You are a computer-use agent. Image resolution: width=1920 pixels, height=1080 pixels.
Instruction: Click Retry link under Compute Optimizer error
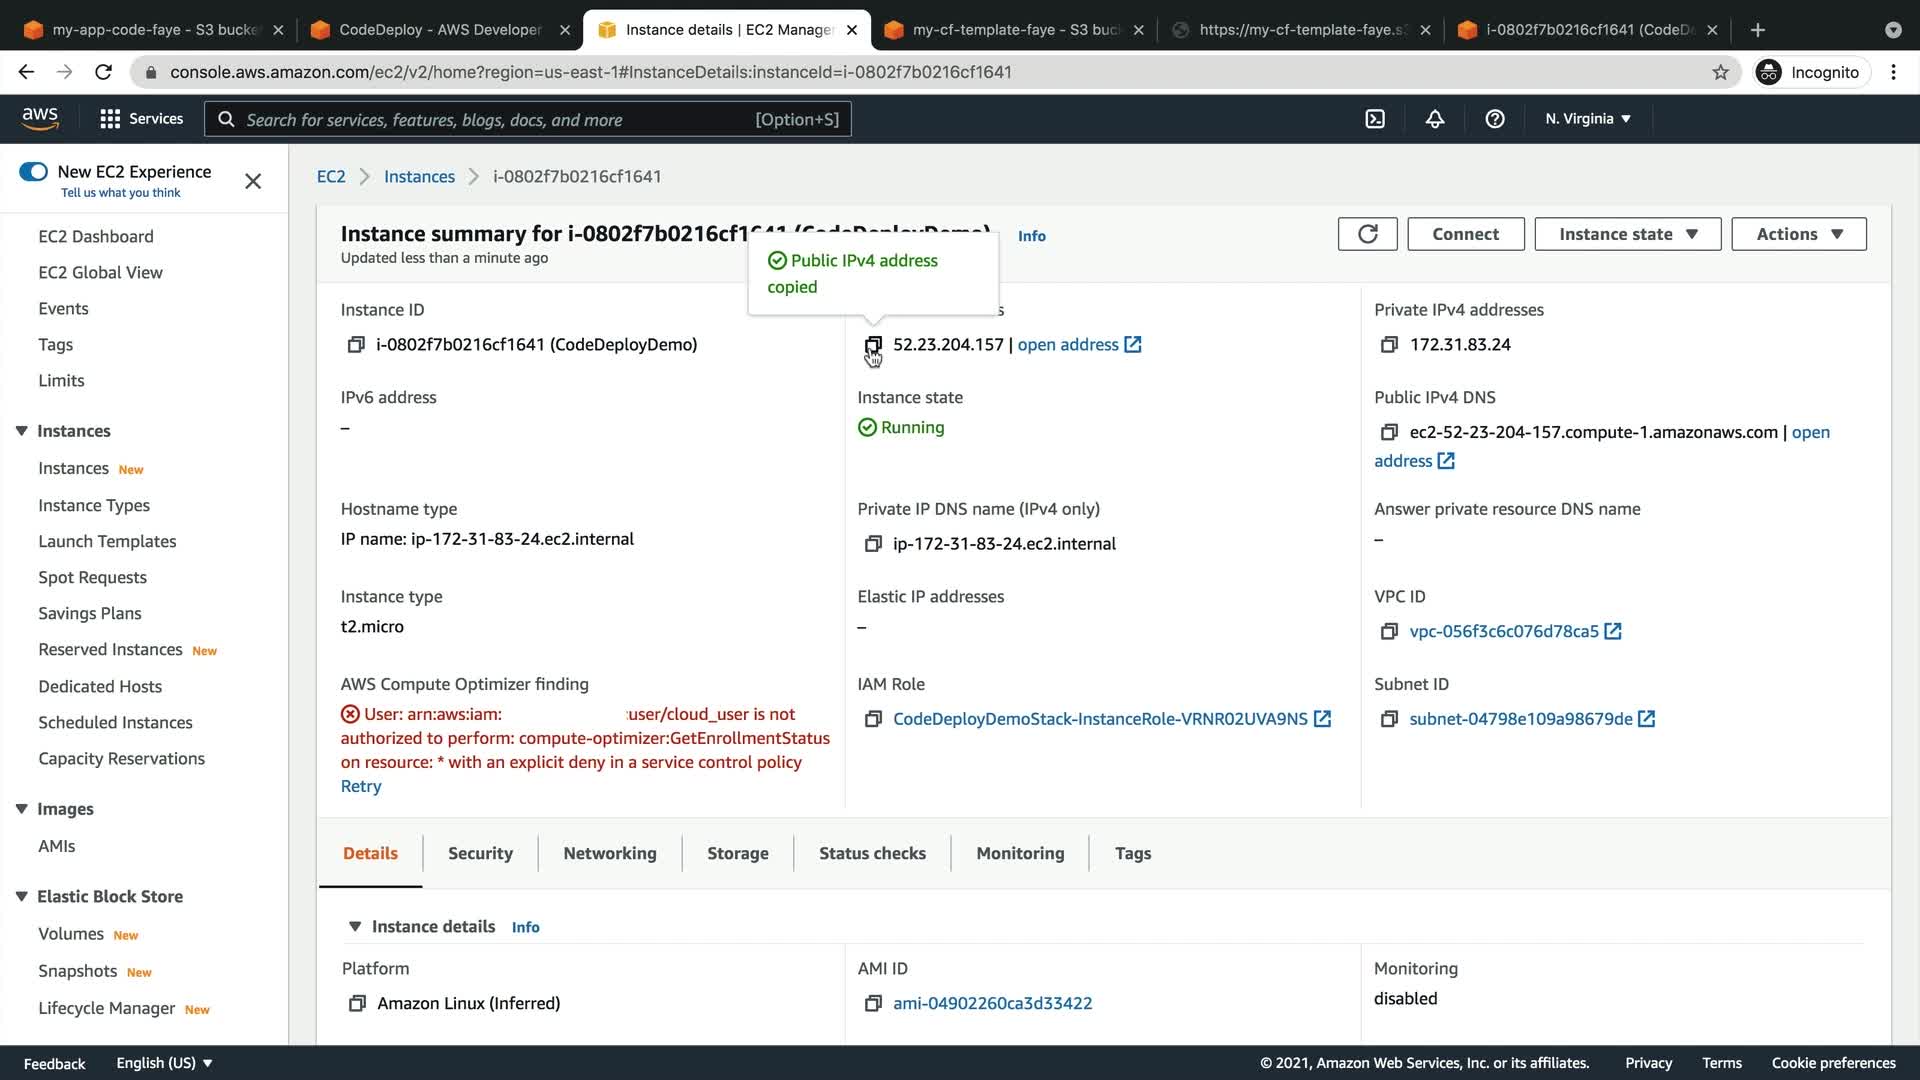pyautogui.click(x=361, y=786)
